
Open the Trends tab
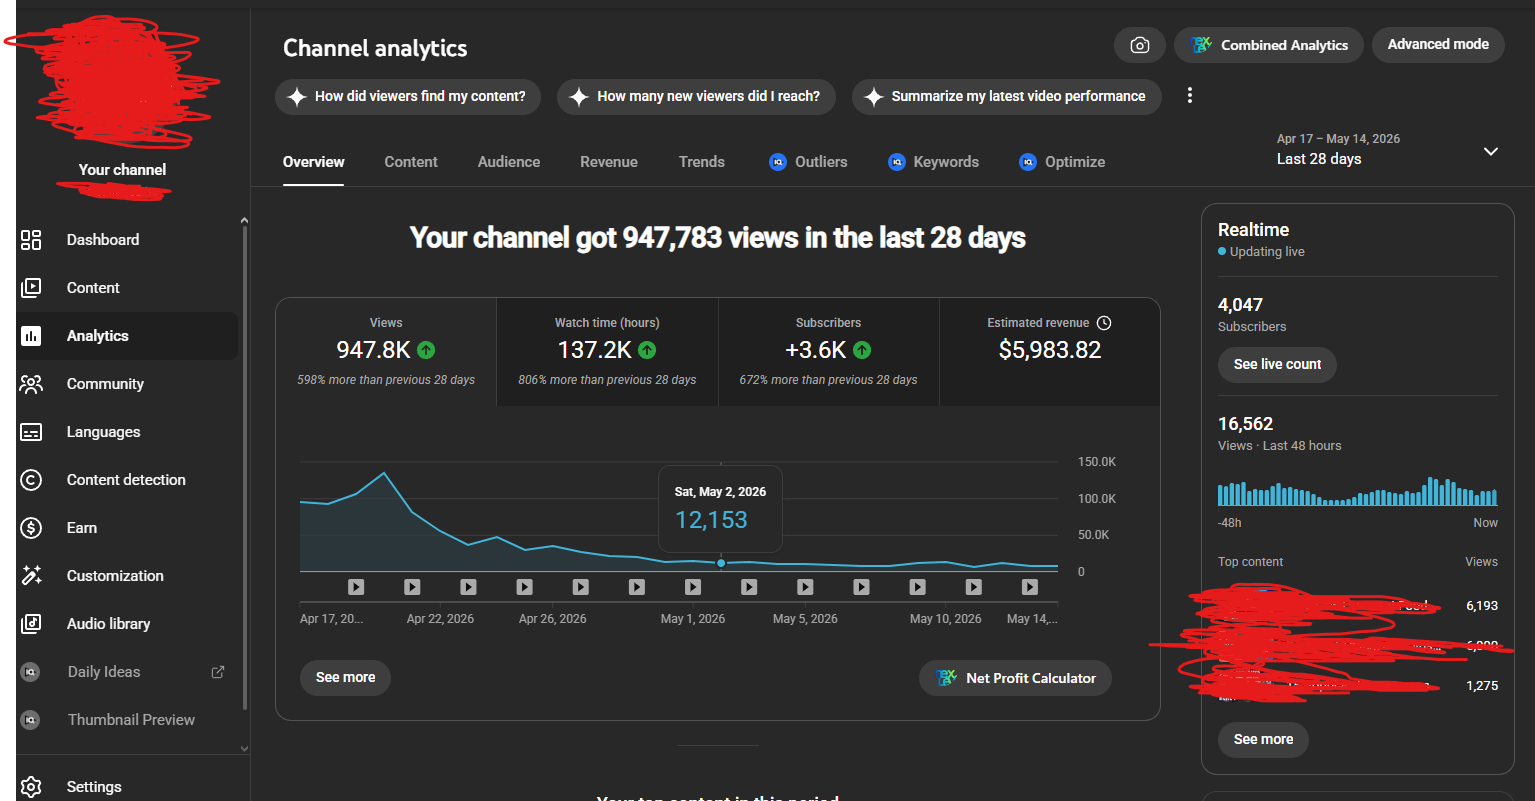[x=702, y=162]
